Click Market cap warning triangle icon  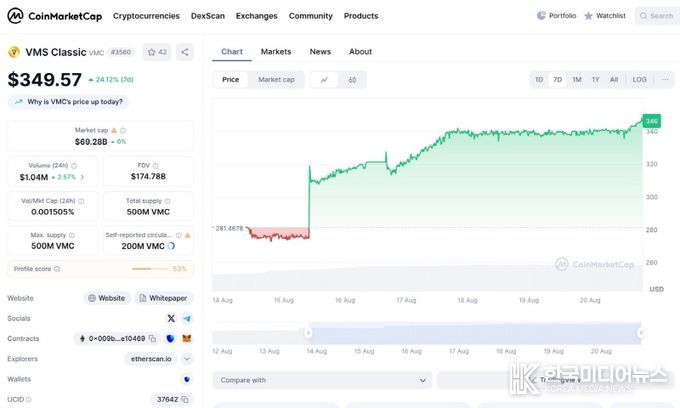coord(114,130)
